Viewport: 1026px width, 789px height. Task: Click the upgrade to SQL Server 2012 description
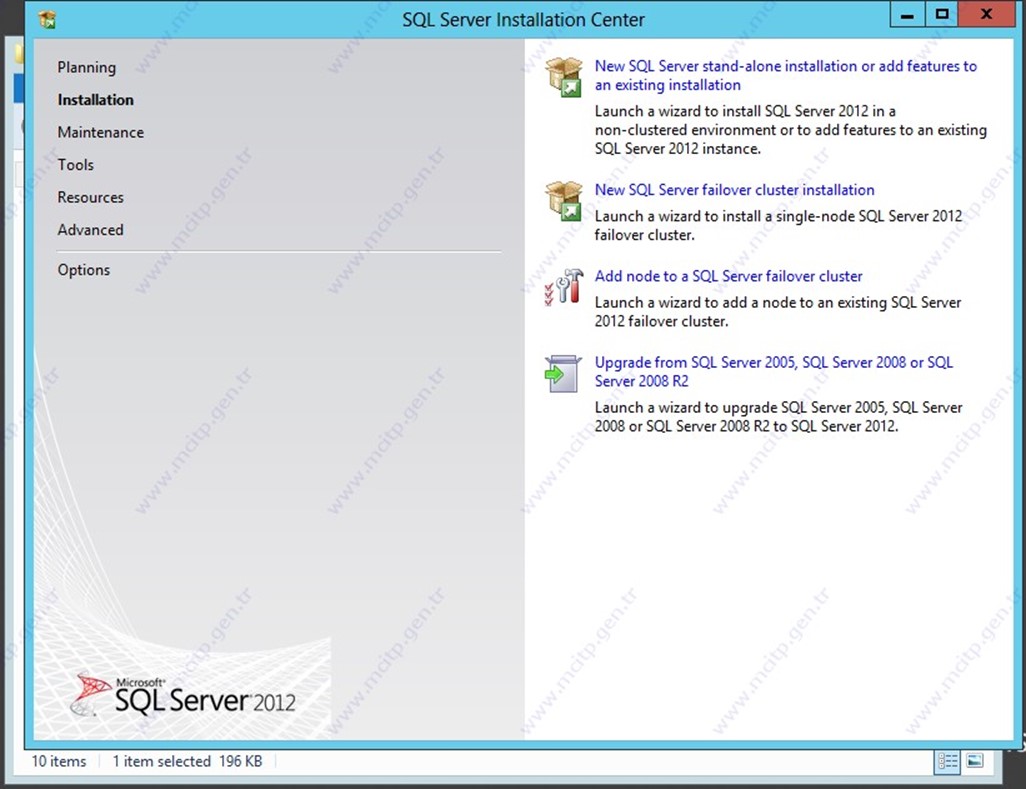778,417
